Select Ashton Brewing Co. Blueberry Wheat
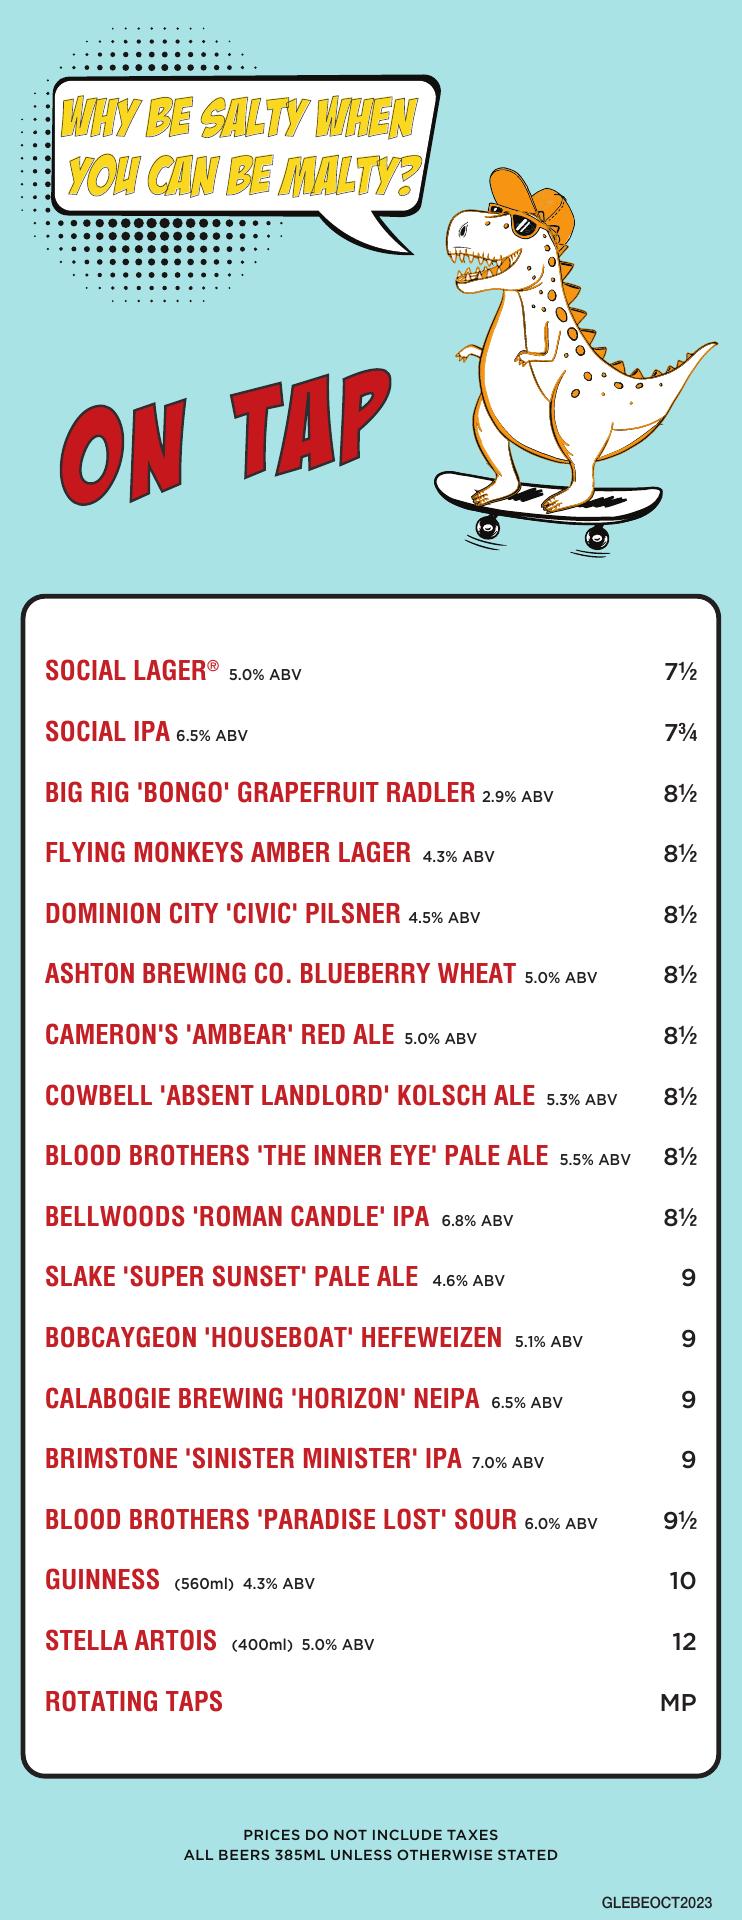This screenshot has height=1920, width=742. [x=370, y=974]
